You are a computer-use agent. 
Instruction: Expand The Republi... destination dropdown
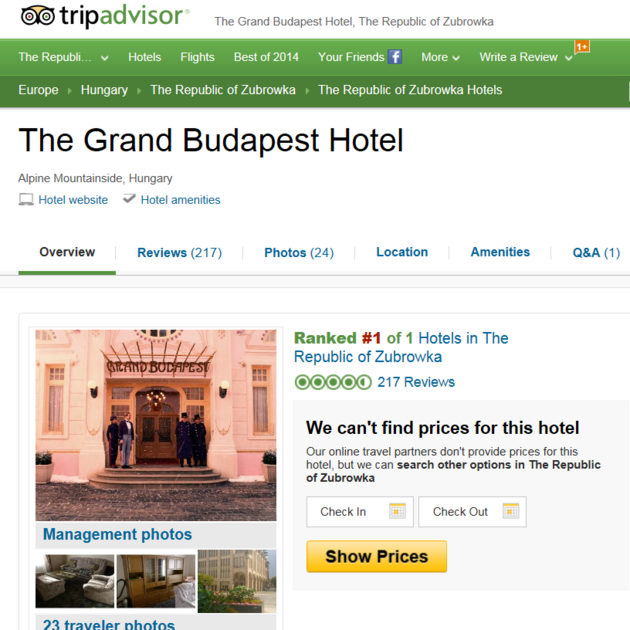click(x=104, y=58)
